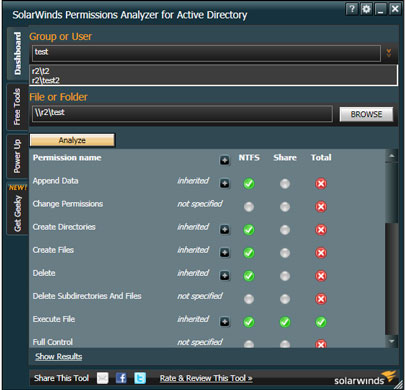Expand all permissions with header plus icon
Screen dimensions: 405x390
coord(225,160)
